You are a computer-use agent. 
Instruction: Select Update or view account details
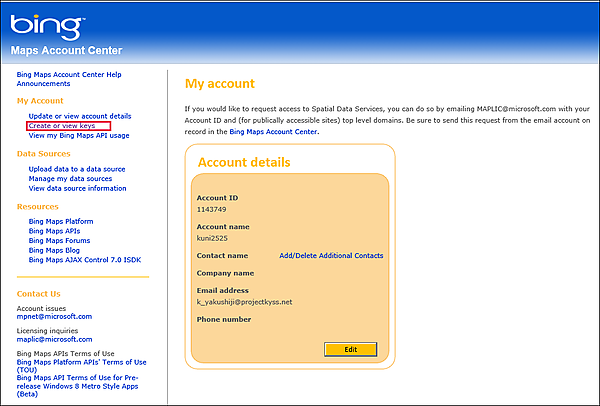[x=80, y=116]
